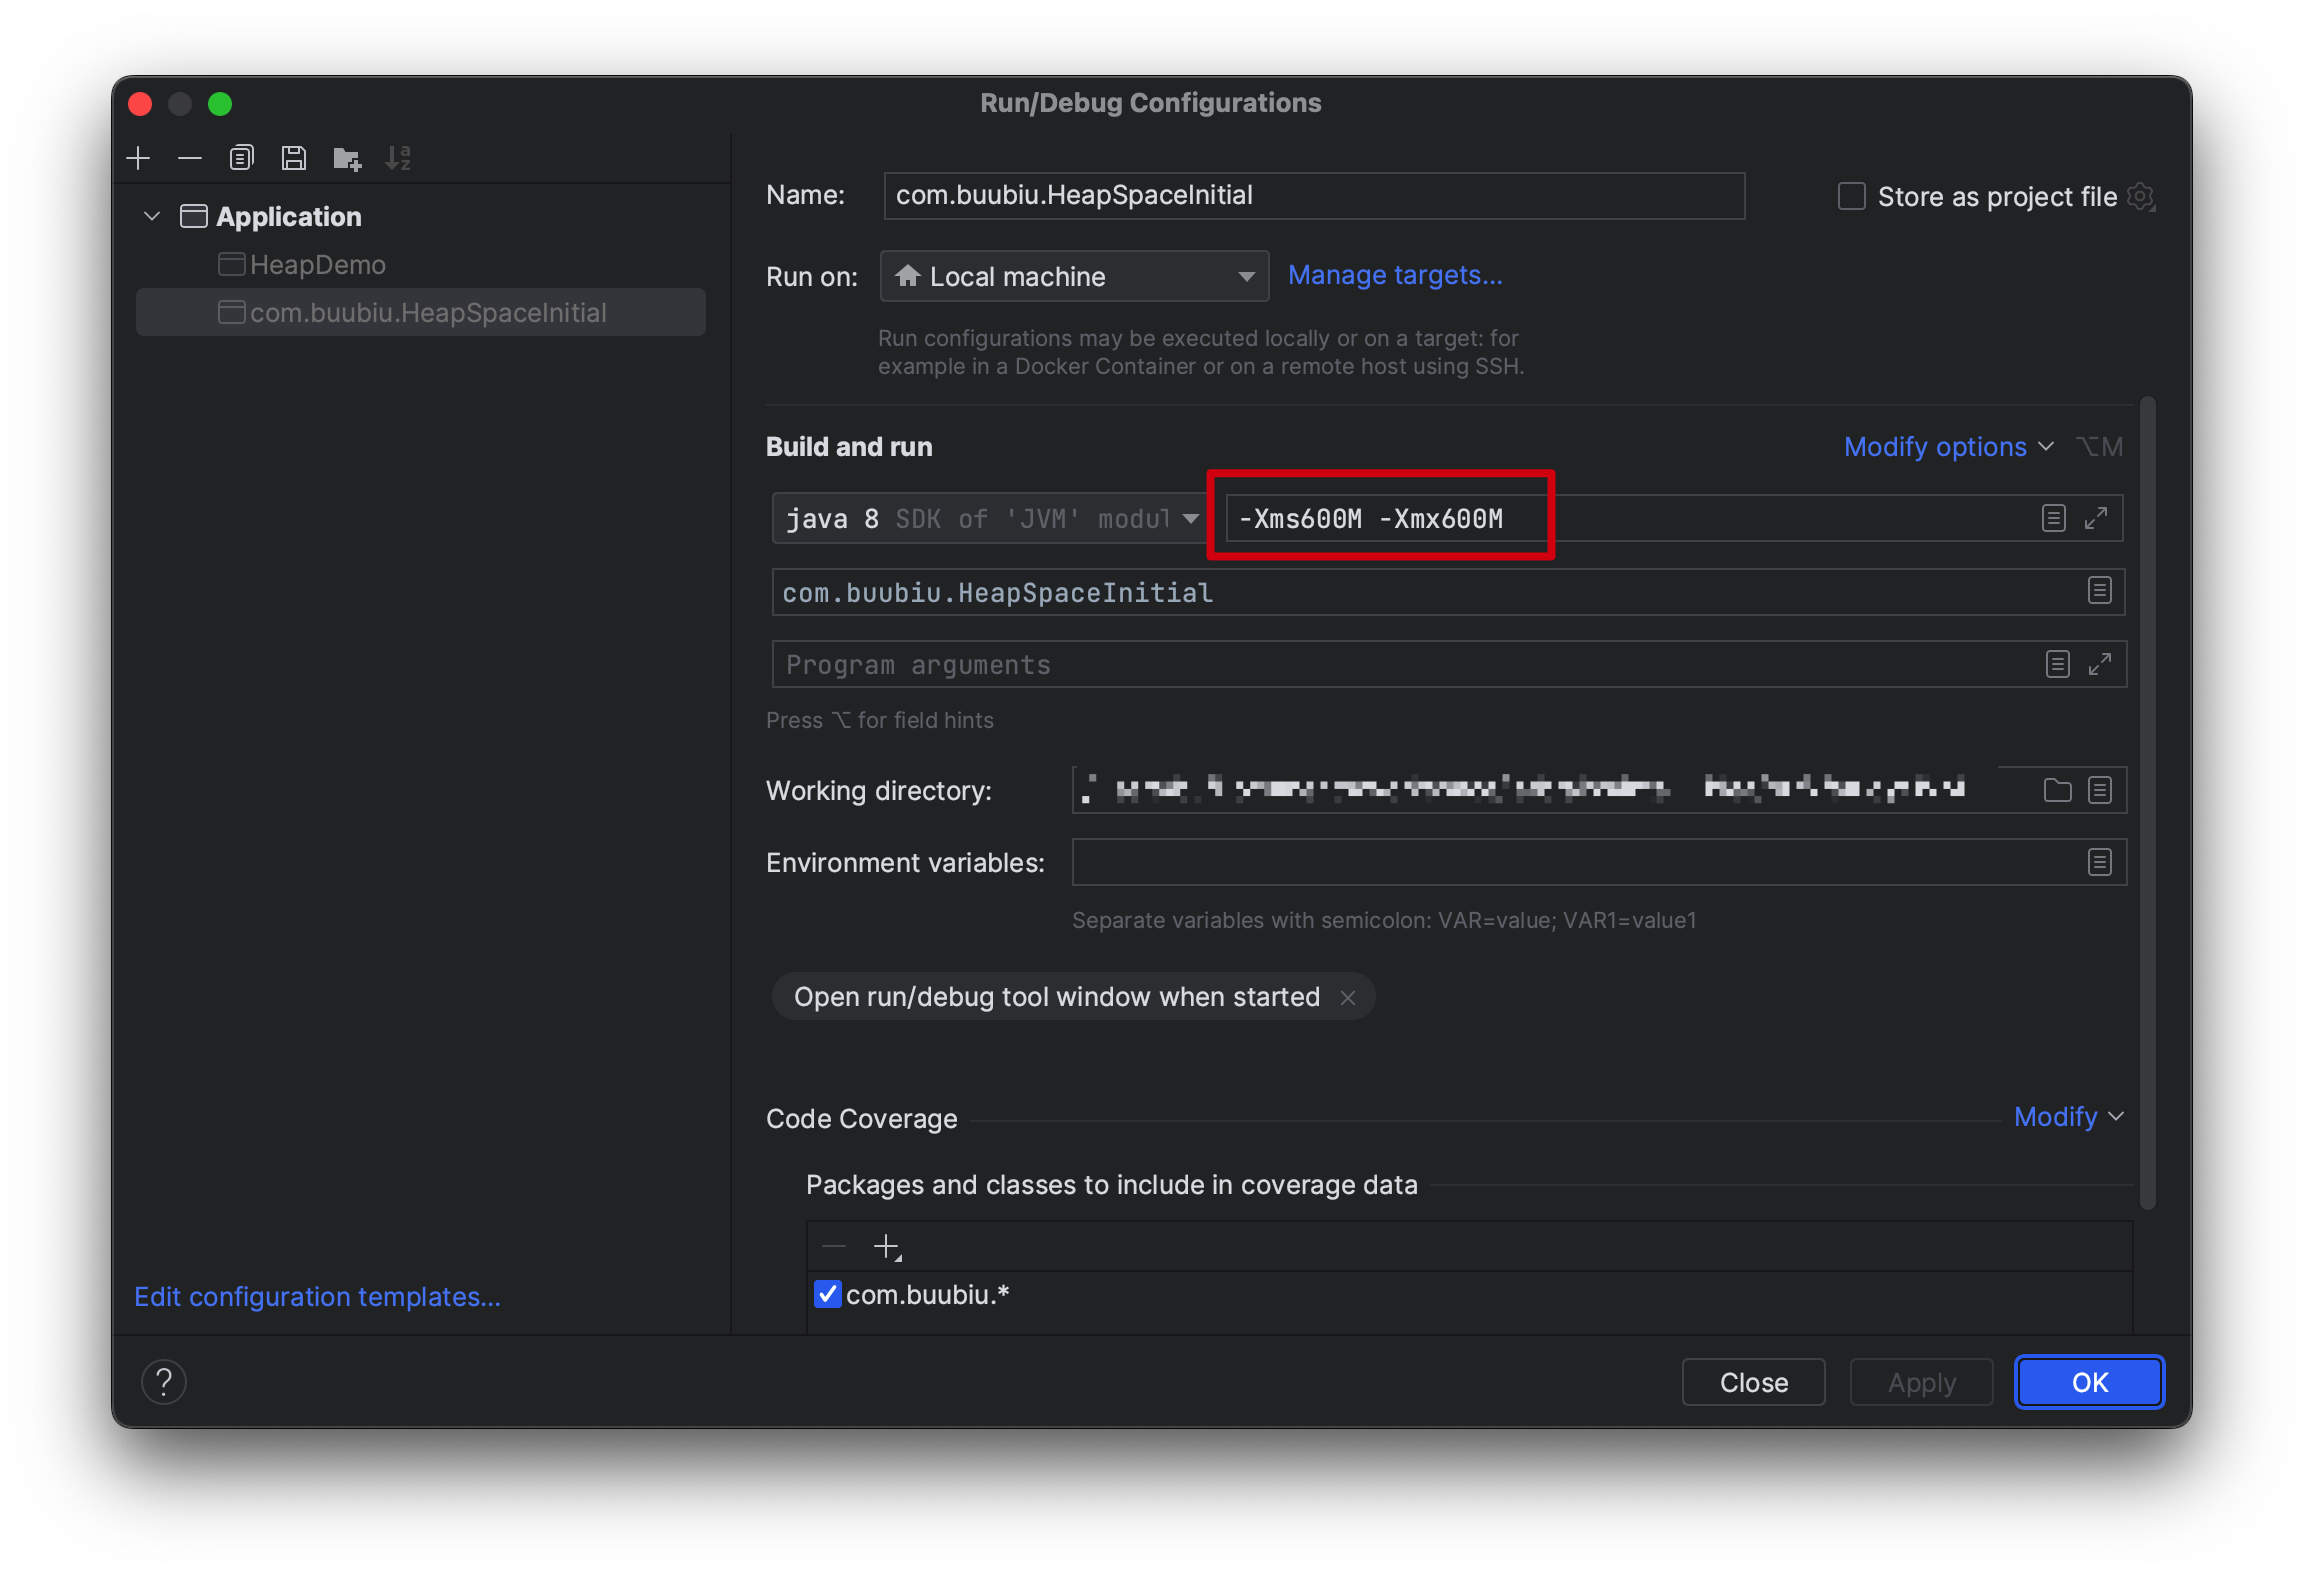2304x1576 pixels.
Task: Click the Manage targets link
Action: click(x=1394, y=275)
